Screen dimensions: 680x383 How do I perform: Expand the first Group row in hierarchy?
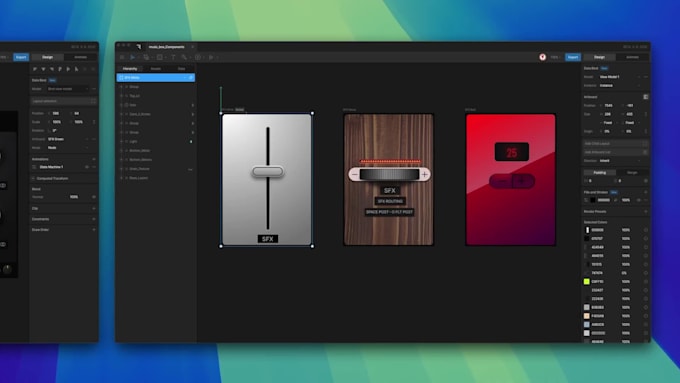point(121,87)
